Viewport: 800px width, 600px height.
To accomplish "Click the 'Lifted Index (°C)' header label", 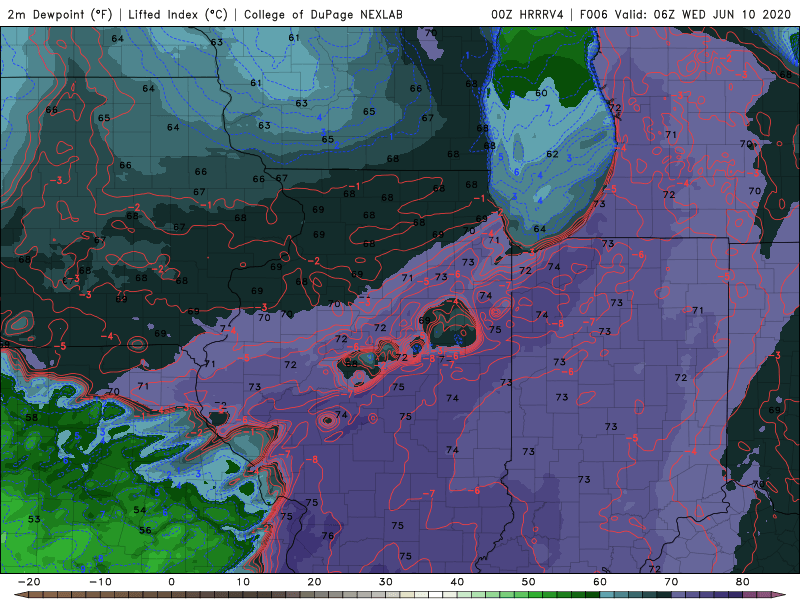I will click(x=178, y=15).
